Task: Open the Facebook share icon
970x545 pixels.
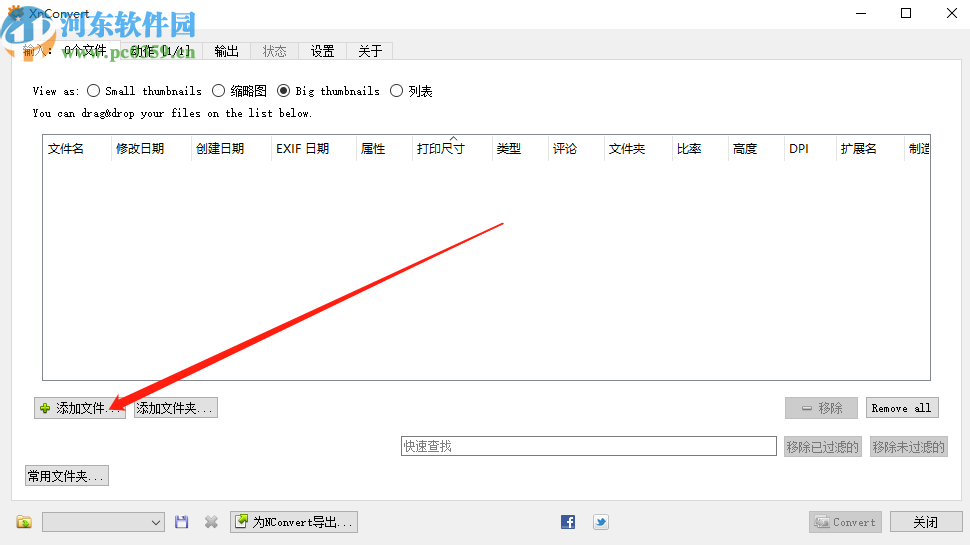Action: pyautogui.click(x=568, y=522)
